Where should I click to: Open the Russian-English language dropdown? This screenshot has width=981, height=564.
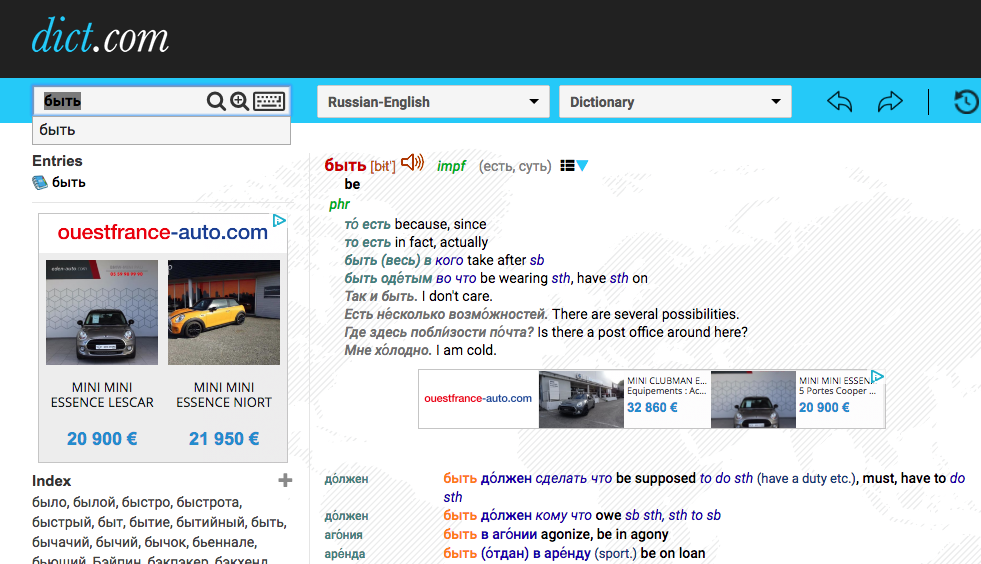[433, 102]
